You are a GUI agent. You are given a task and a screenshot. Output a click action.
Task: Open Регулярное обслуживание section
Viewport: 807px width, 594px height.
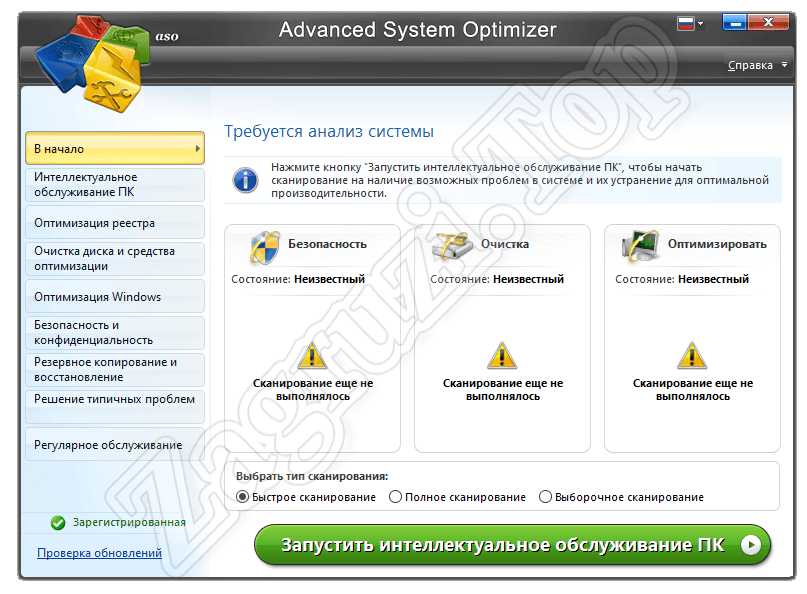coord(115,444)
